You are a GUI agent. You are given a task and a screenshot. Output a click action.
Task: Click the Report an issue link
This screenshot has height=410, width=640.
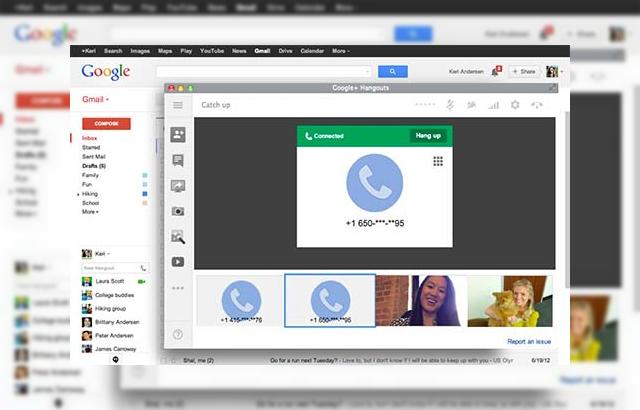[x=529, y=341]
